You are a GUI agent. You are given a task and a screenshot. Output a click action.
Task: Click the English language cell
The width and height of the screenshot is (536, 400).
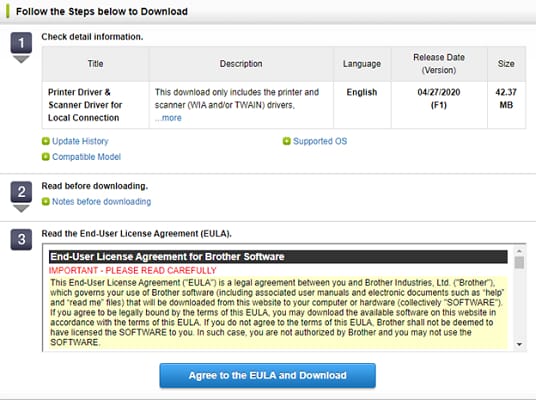click(x=362, y=105)
